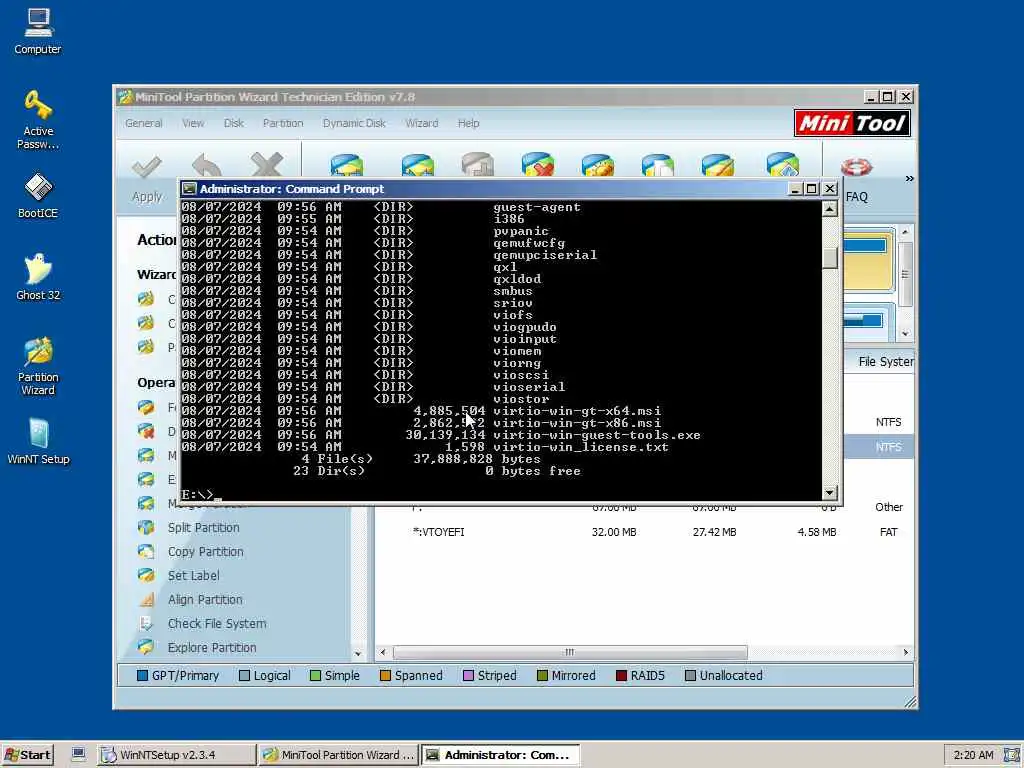Click the Align Partition icon
1024x768 pixels.
[x=146, y=600]
